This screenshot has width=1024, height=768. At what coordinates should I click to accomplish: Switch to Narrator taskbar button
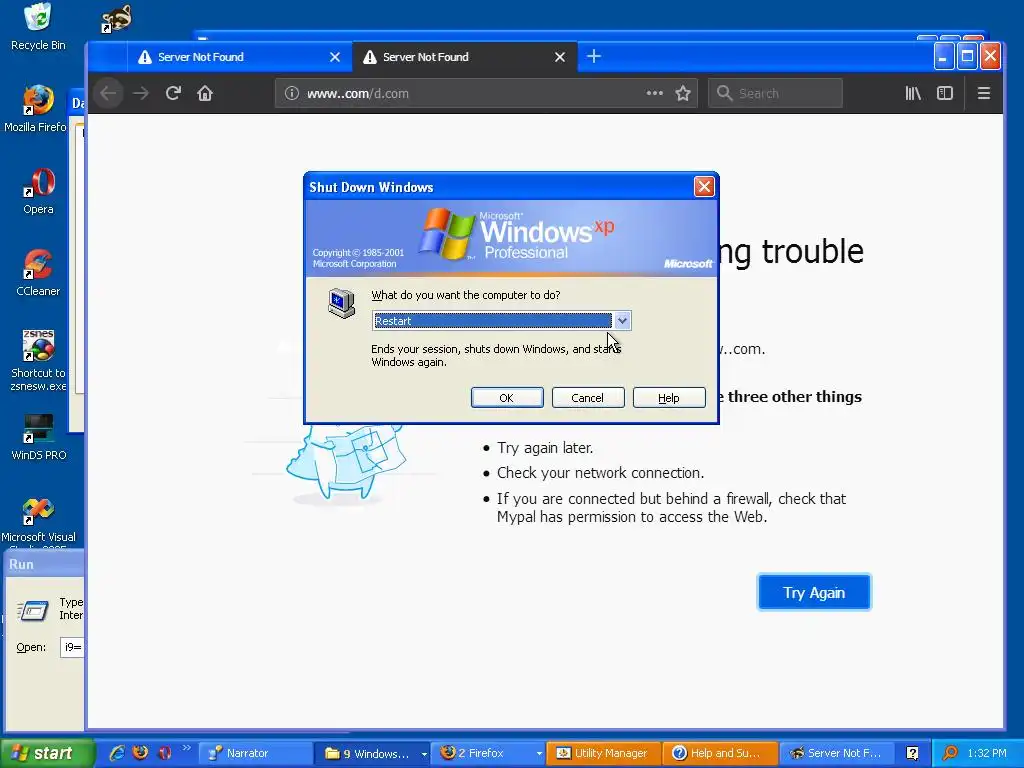tap(255, 753)
